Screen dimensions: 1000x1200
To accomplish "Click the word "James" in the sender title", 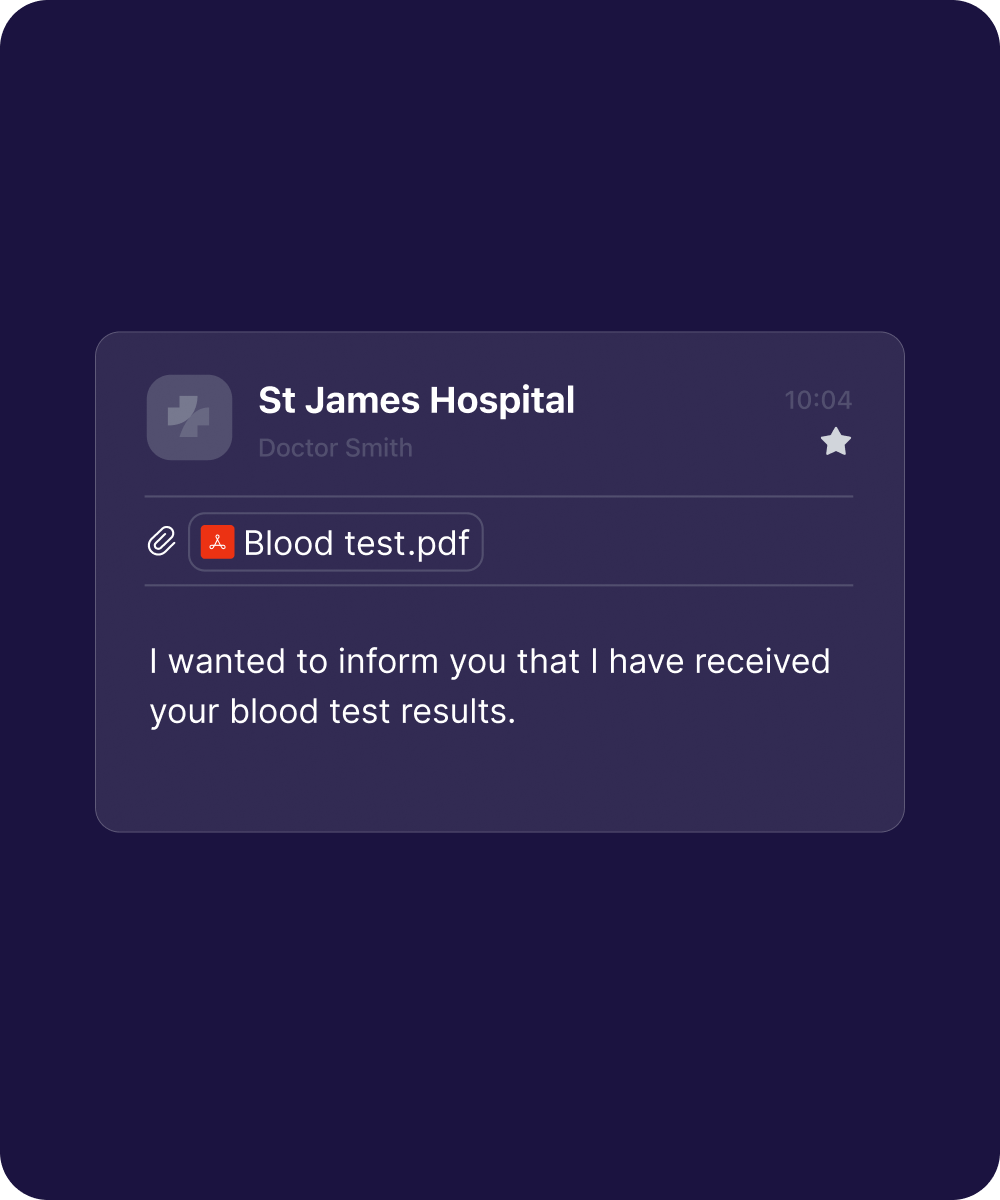I will click(x=363, y=400).
